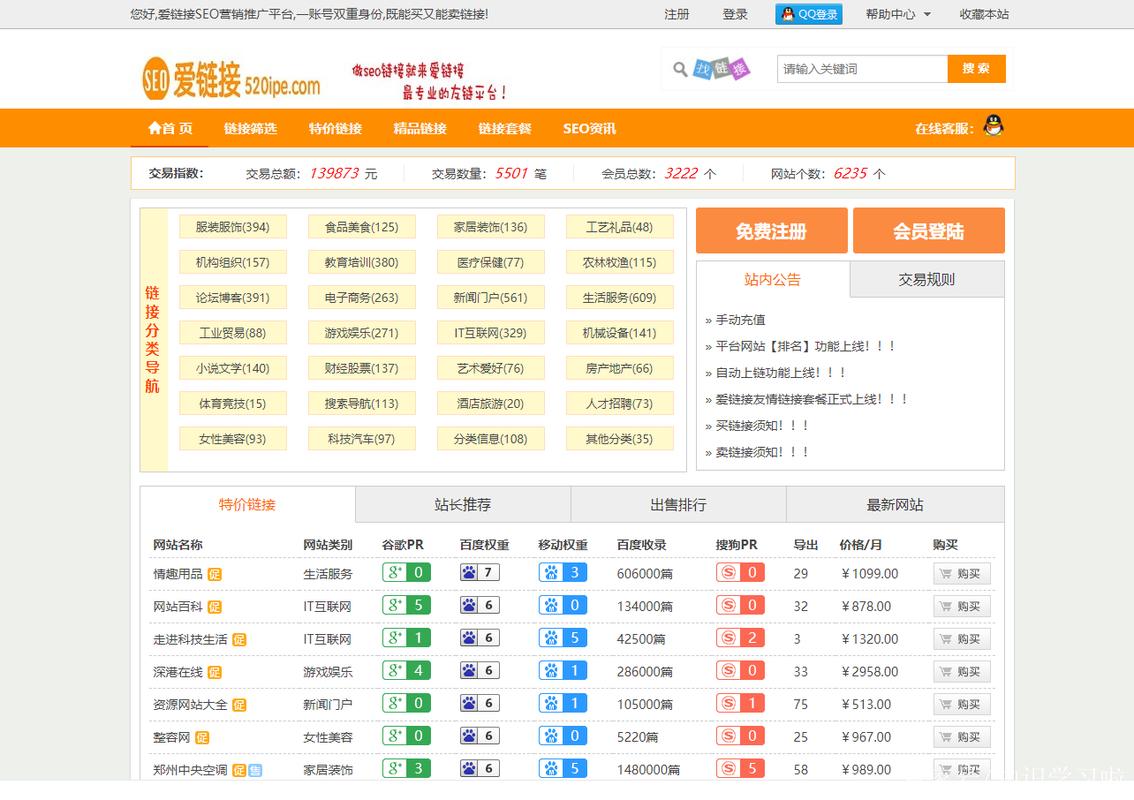This screenshot has width=1134, height=800.
Task: Click 收藏本站 in the top bar
Action: (x=983, y=14)
